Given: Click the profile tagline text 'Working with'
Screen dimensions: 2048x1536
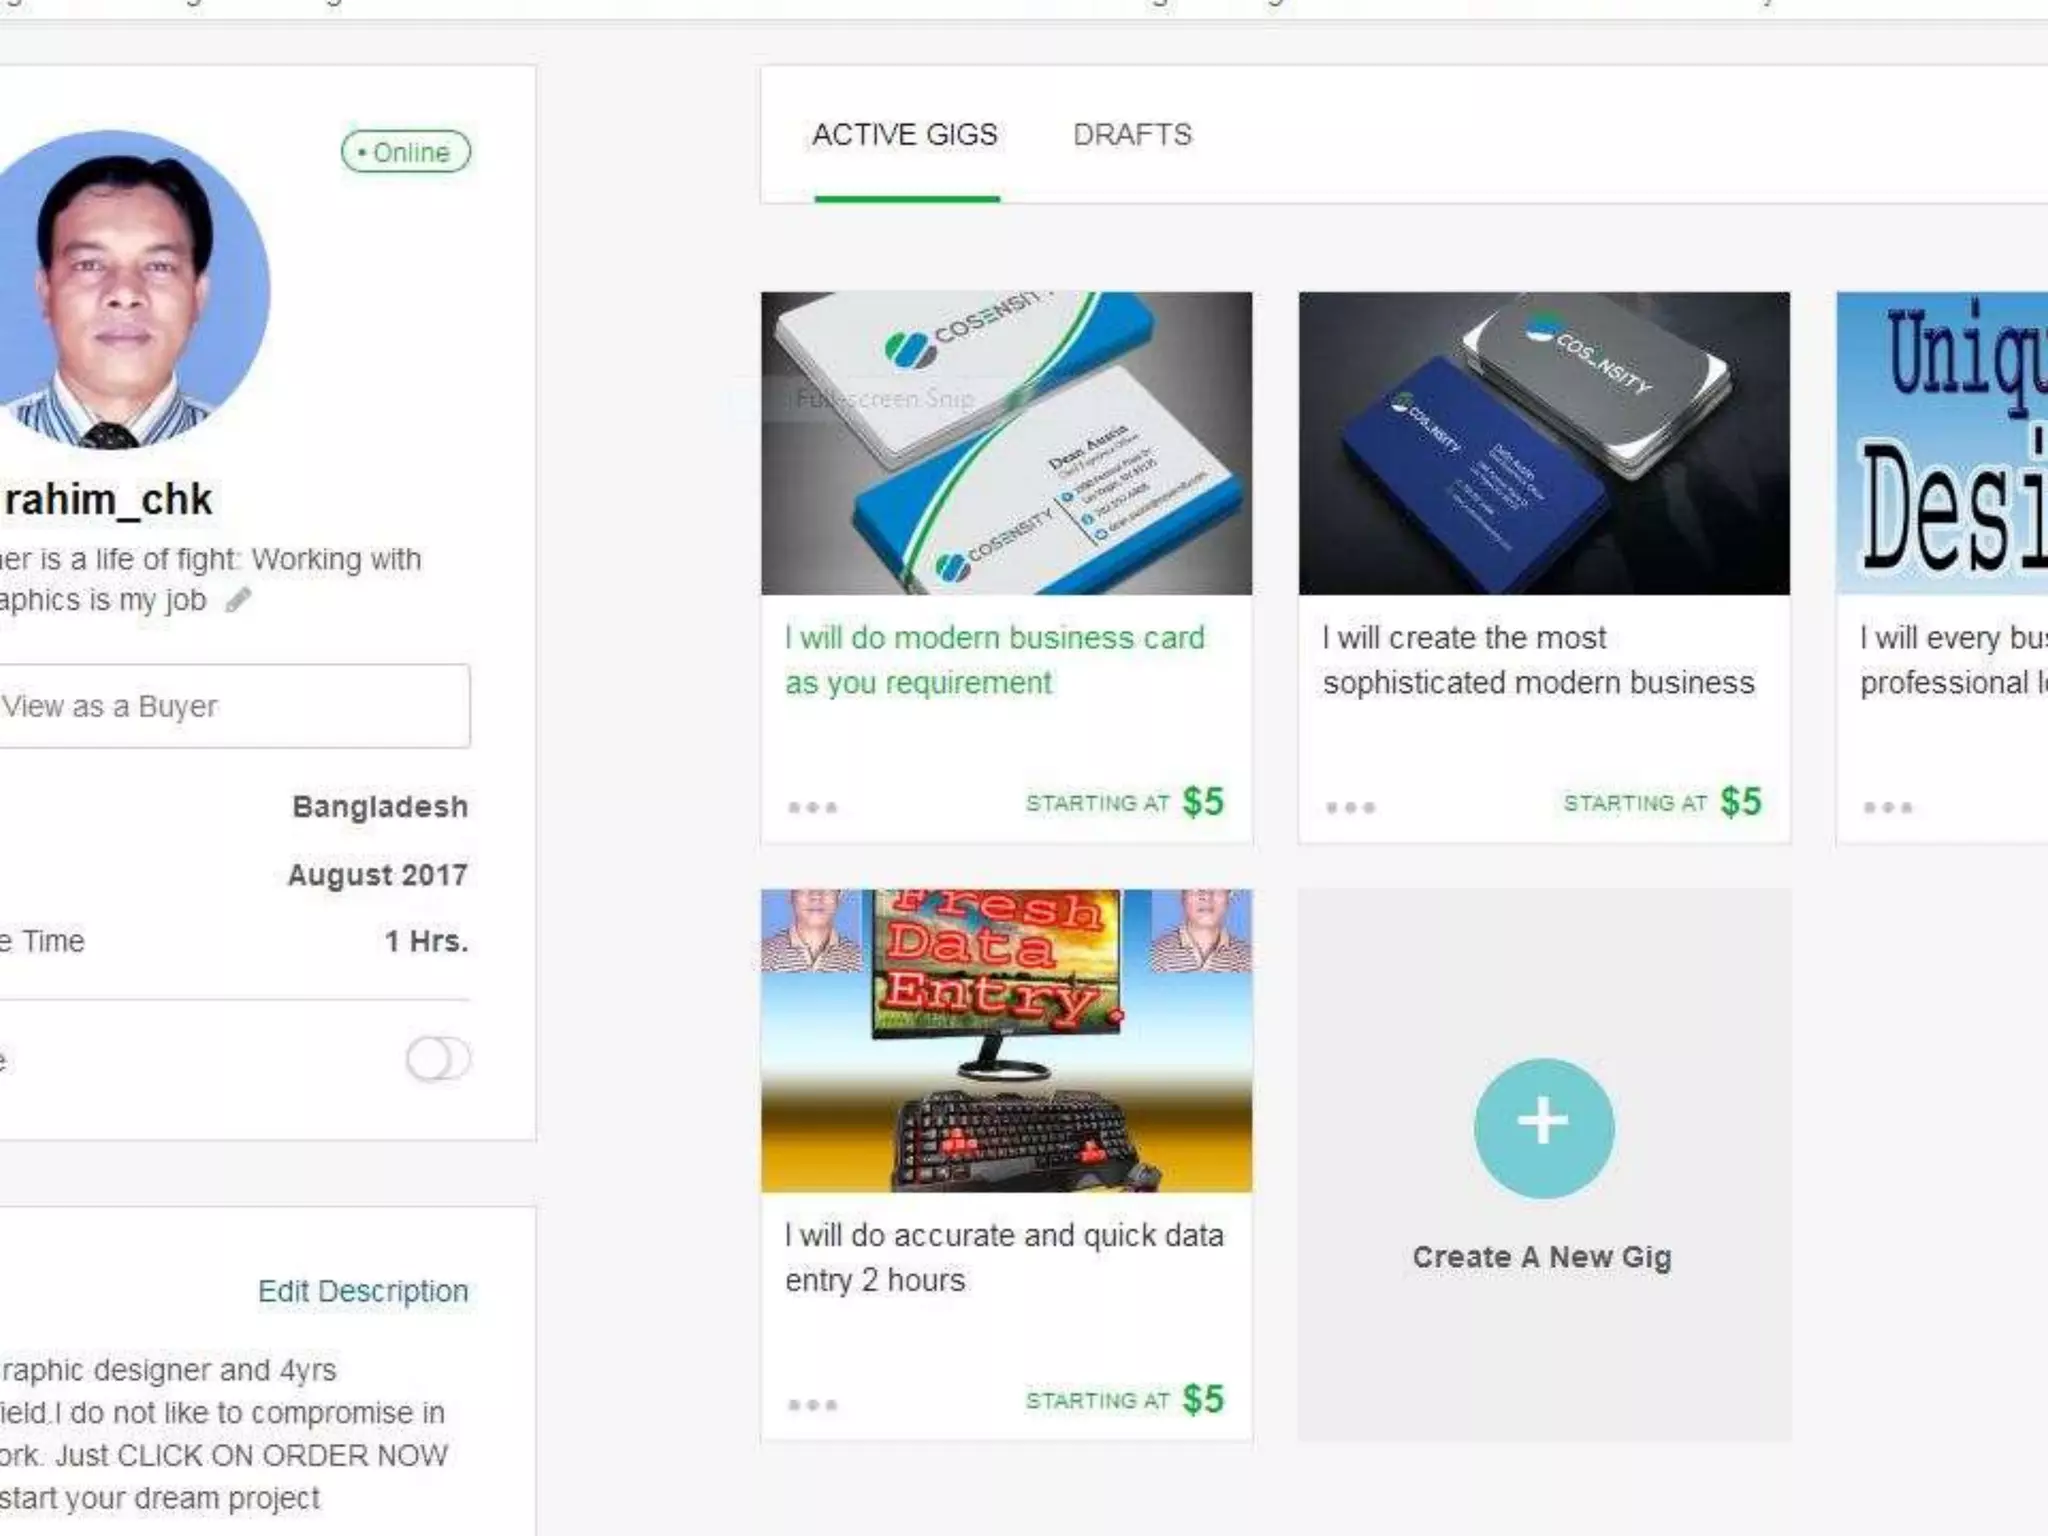Looking at the screenshot, I should point(336,559).
